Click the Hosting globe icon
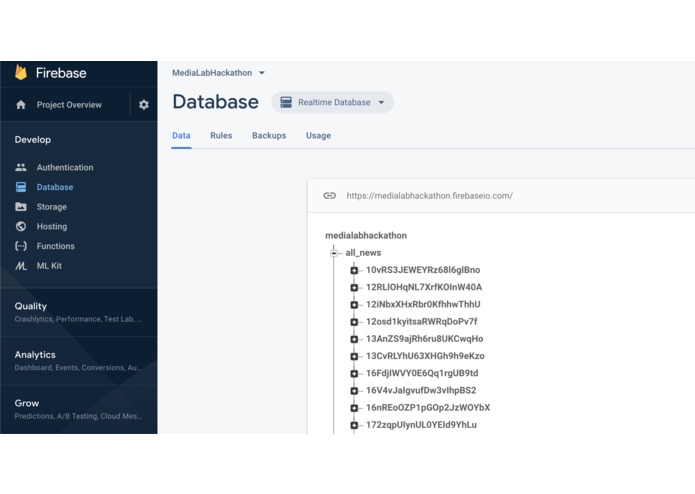 click(21, 226)
